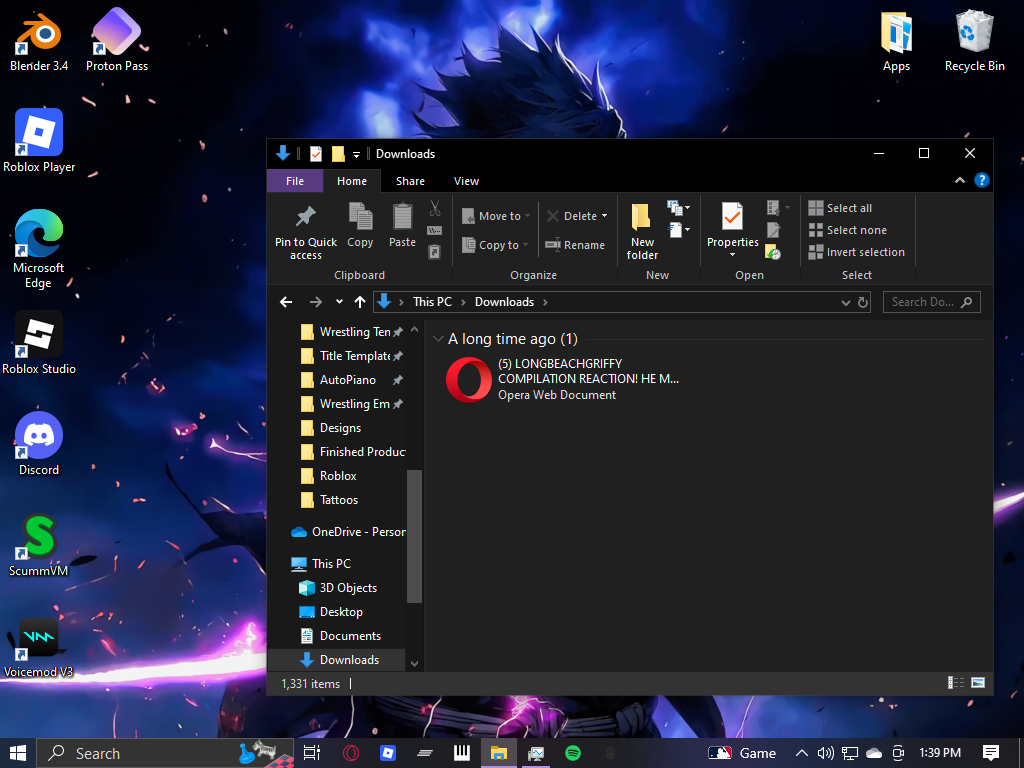Create a New folder from the ribbon
This screenshot has width=1024, height=768.
pyautogui.click(x=642, y=230)
